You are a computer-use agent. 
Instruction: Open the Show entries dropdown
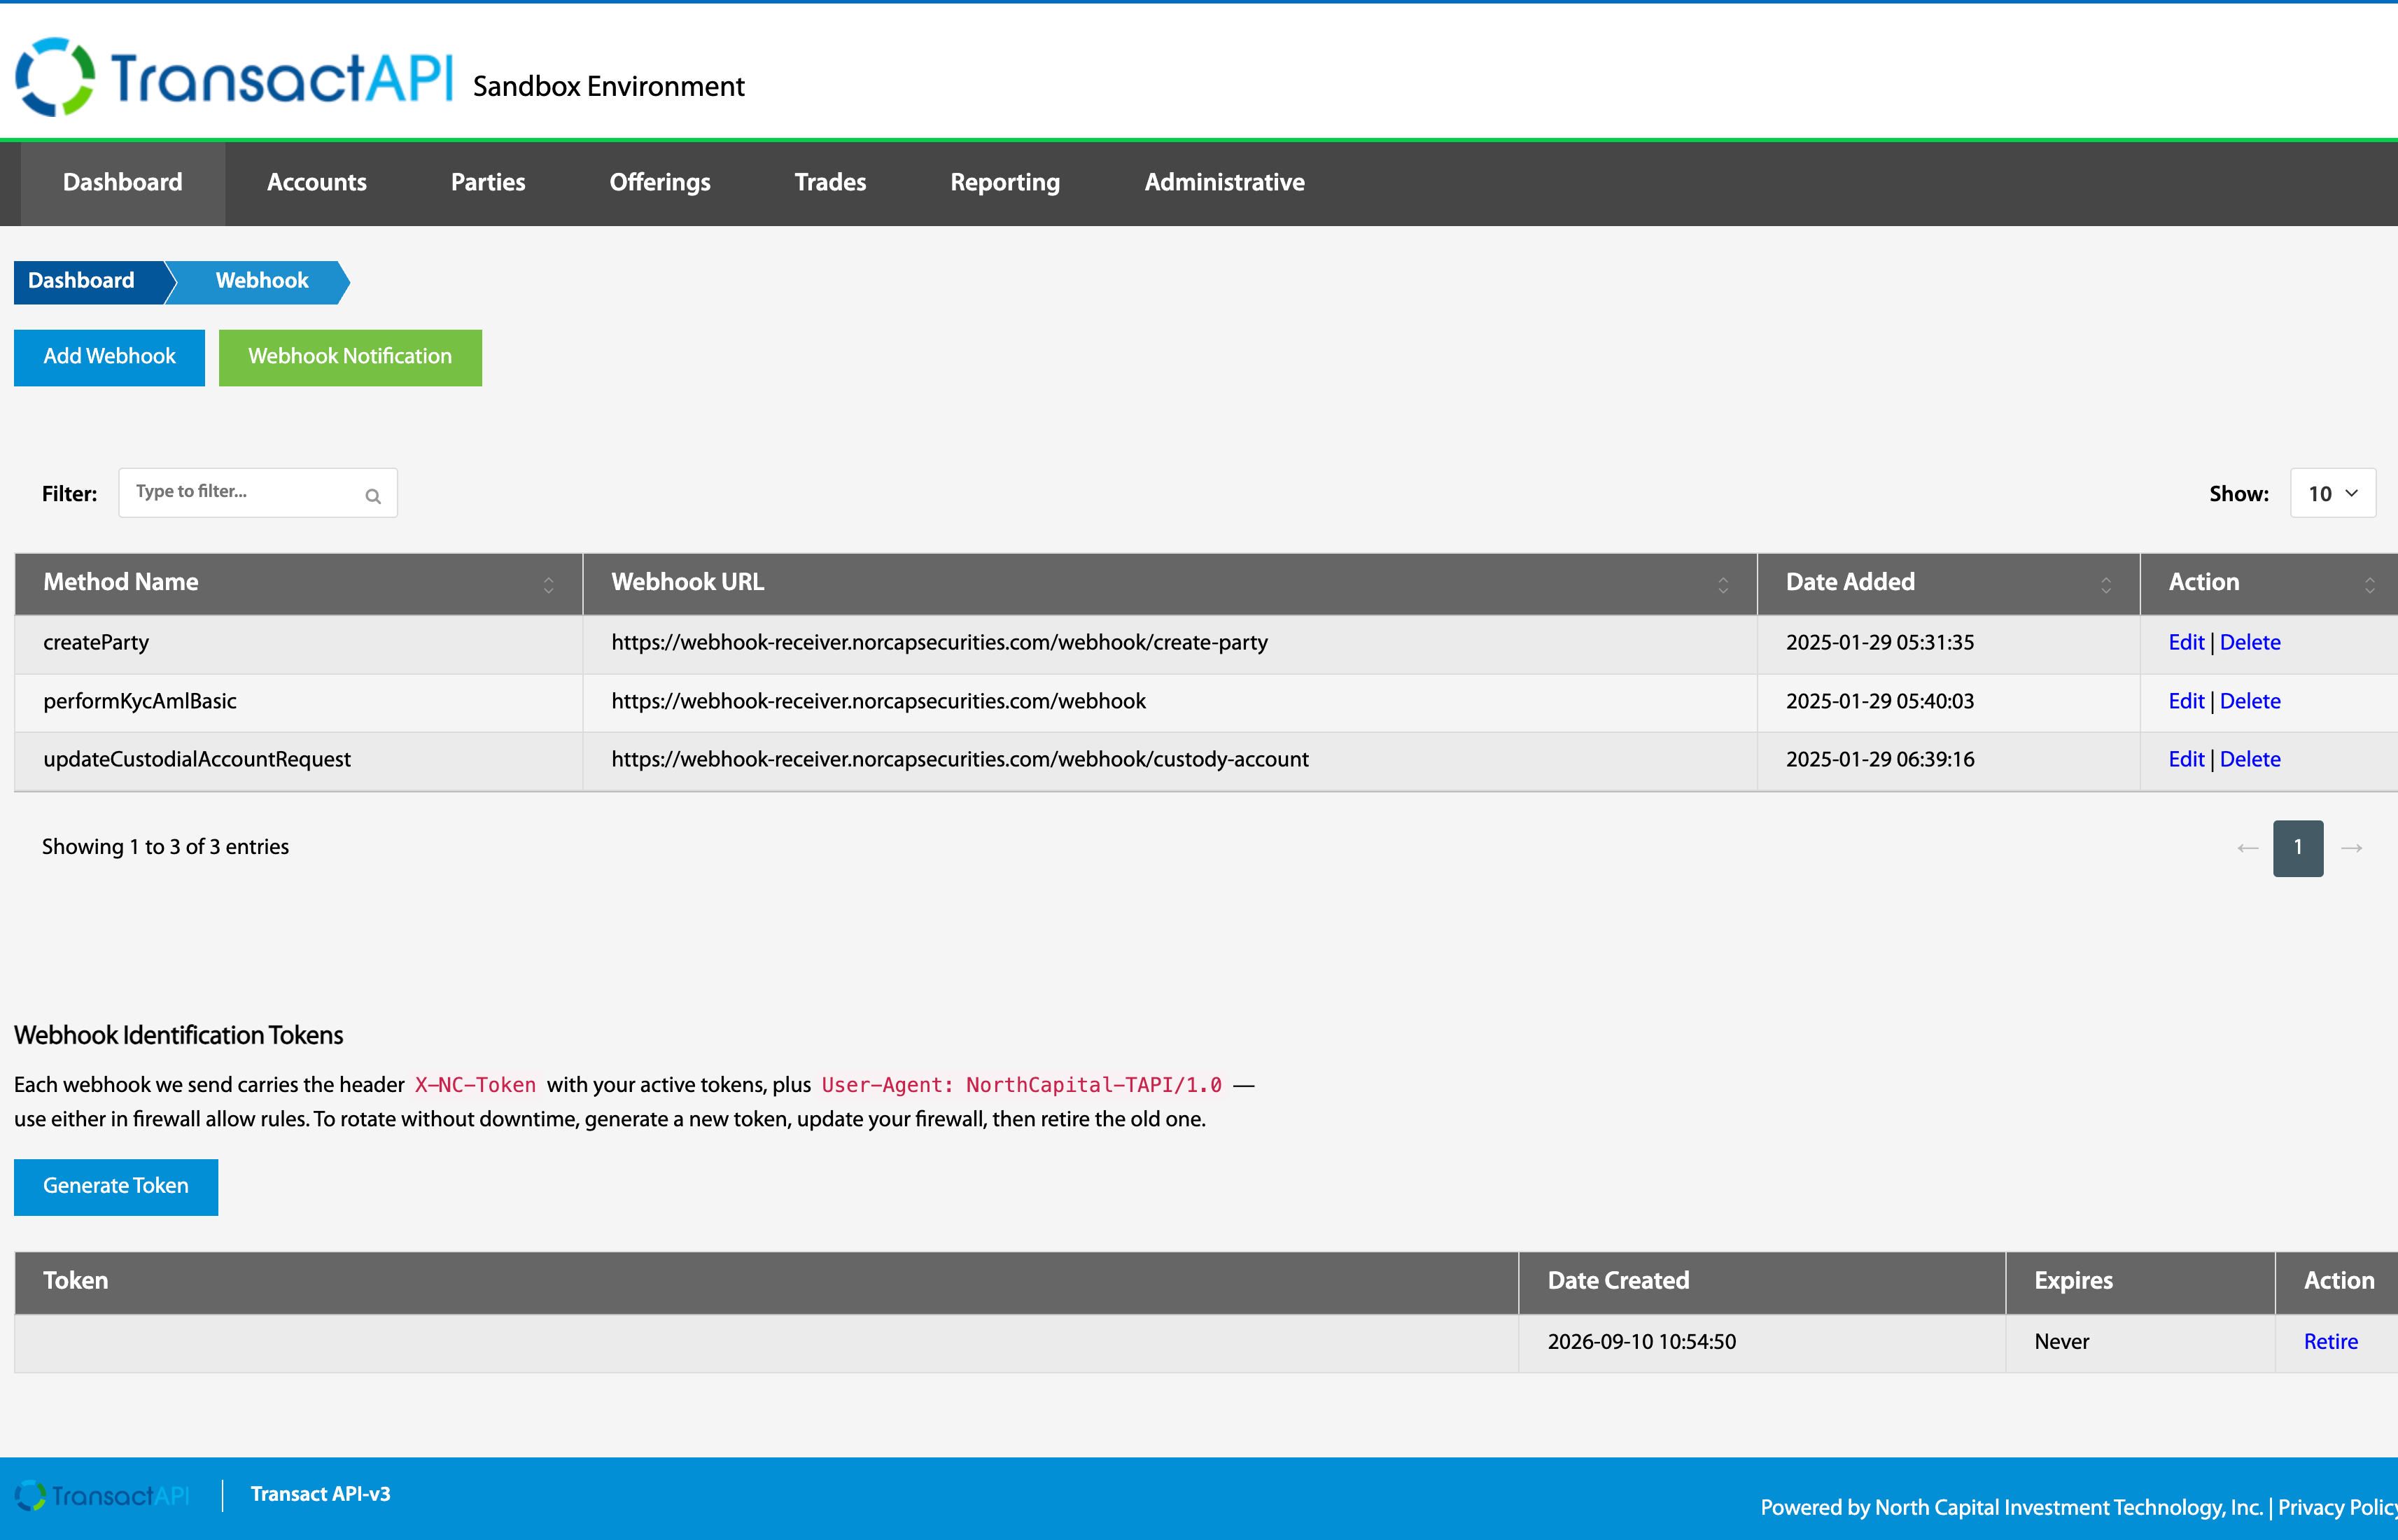[2333, 493]
